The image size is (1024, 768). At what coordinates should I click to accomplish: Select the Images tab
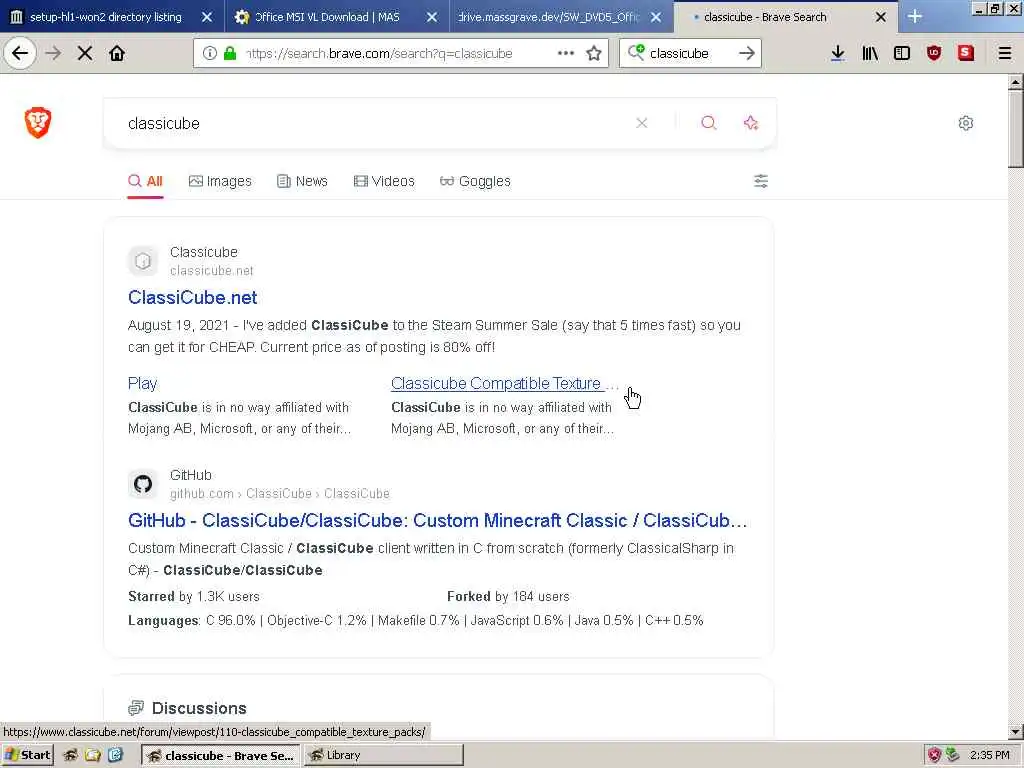click(x=220, y=181)
